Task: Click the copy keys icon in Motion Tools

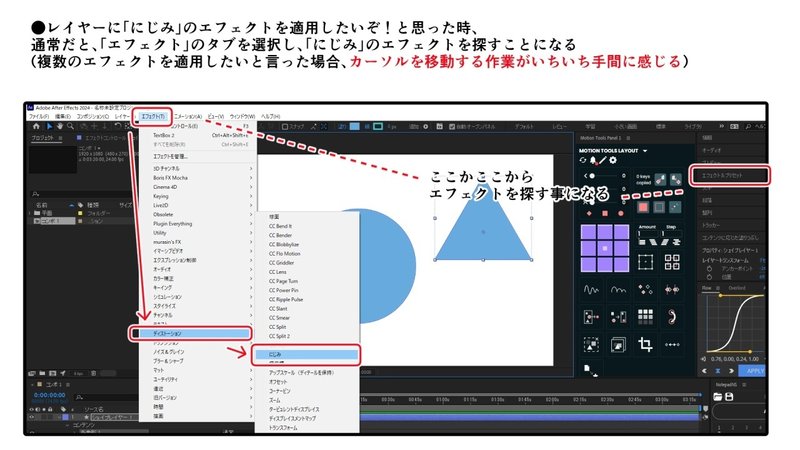Action: tap(660, 180)
